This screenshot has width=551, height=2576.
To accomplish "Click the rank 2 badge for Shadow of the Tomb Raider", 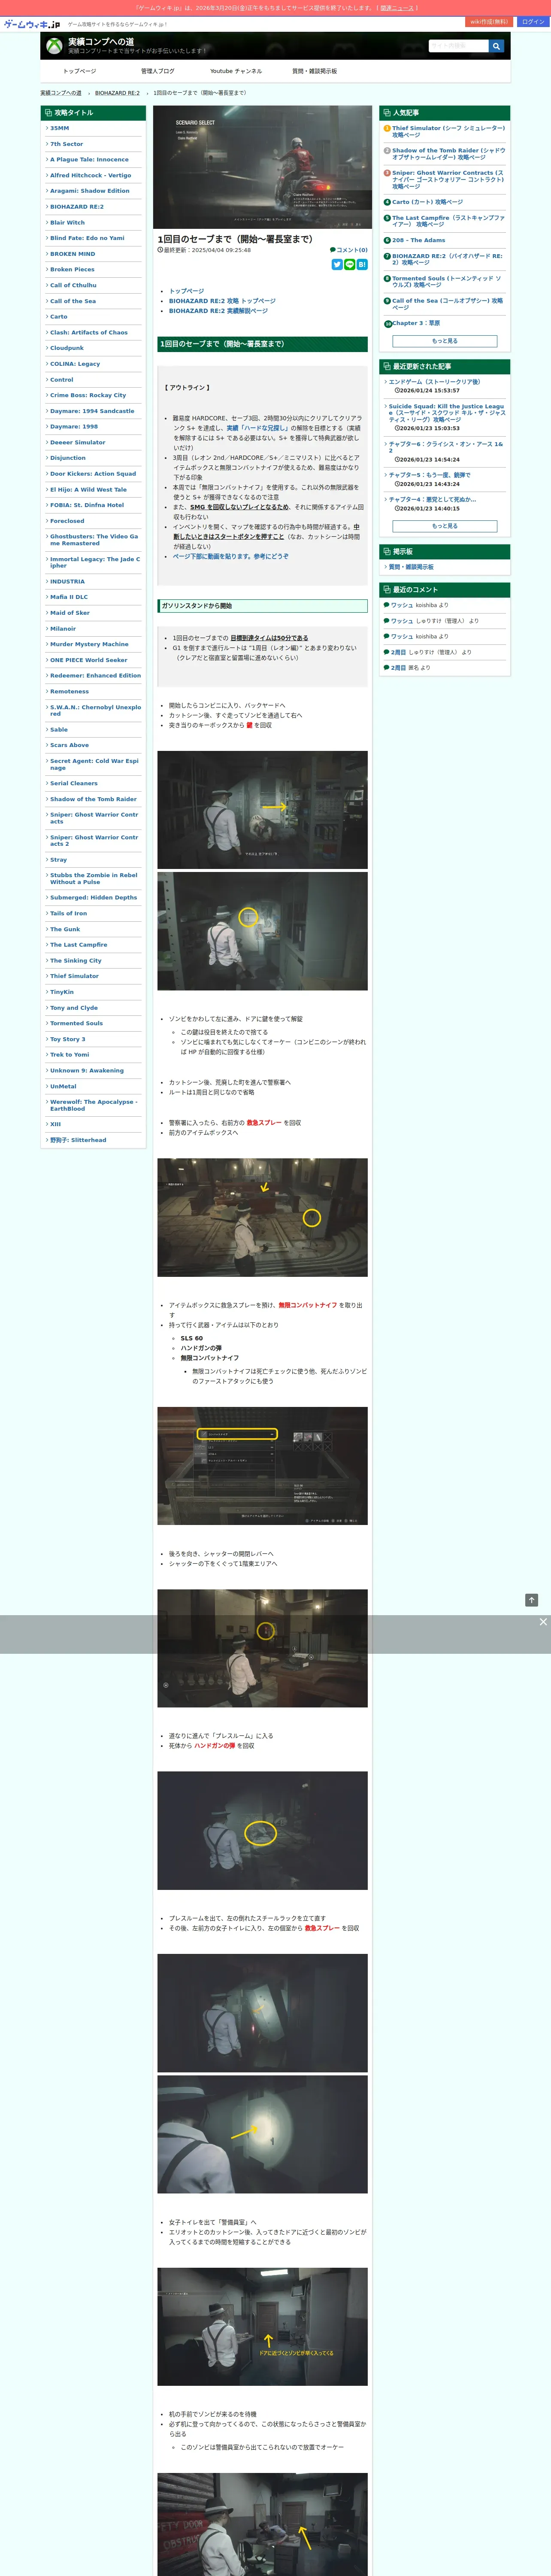I will [x=387, y=151].
